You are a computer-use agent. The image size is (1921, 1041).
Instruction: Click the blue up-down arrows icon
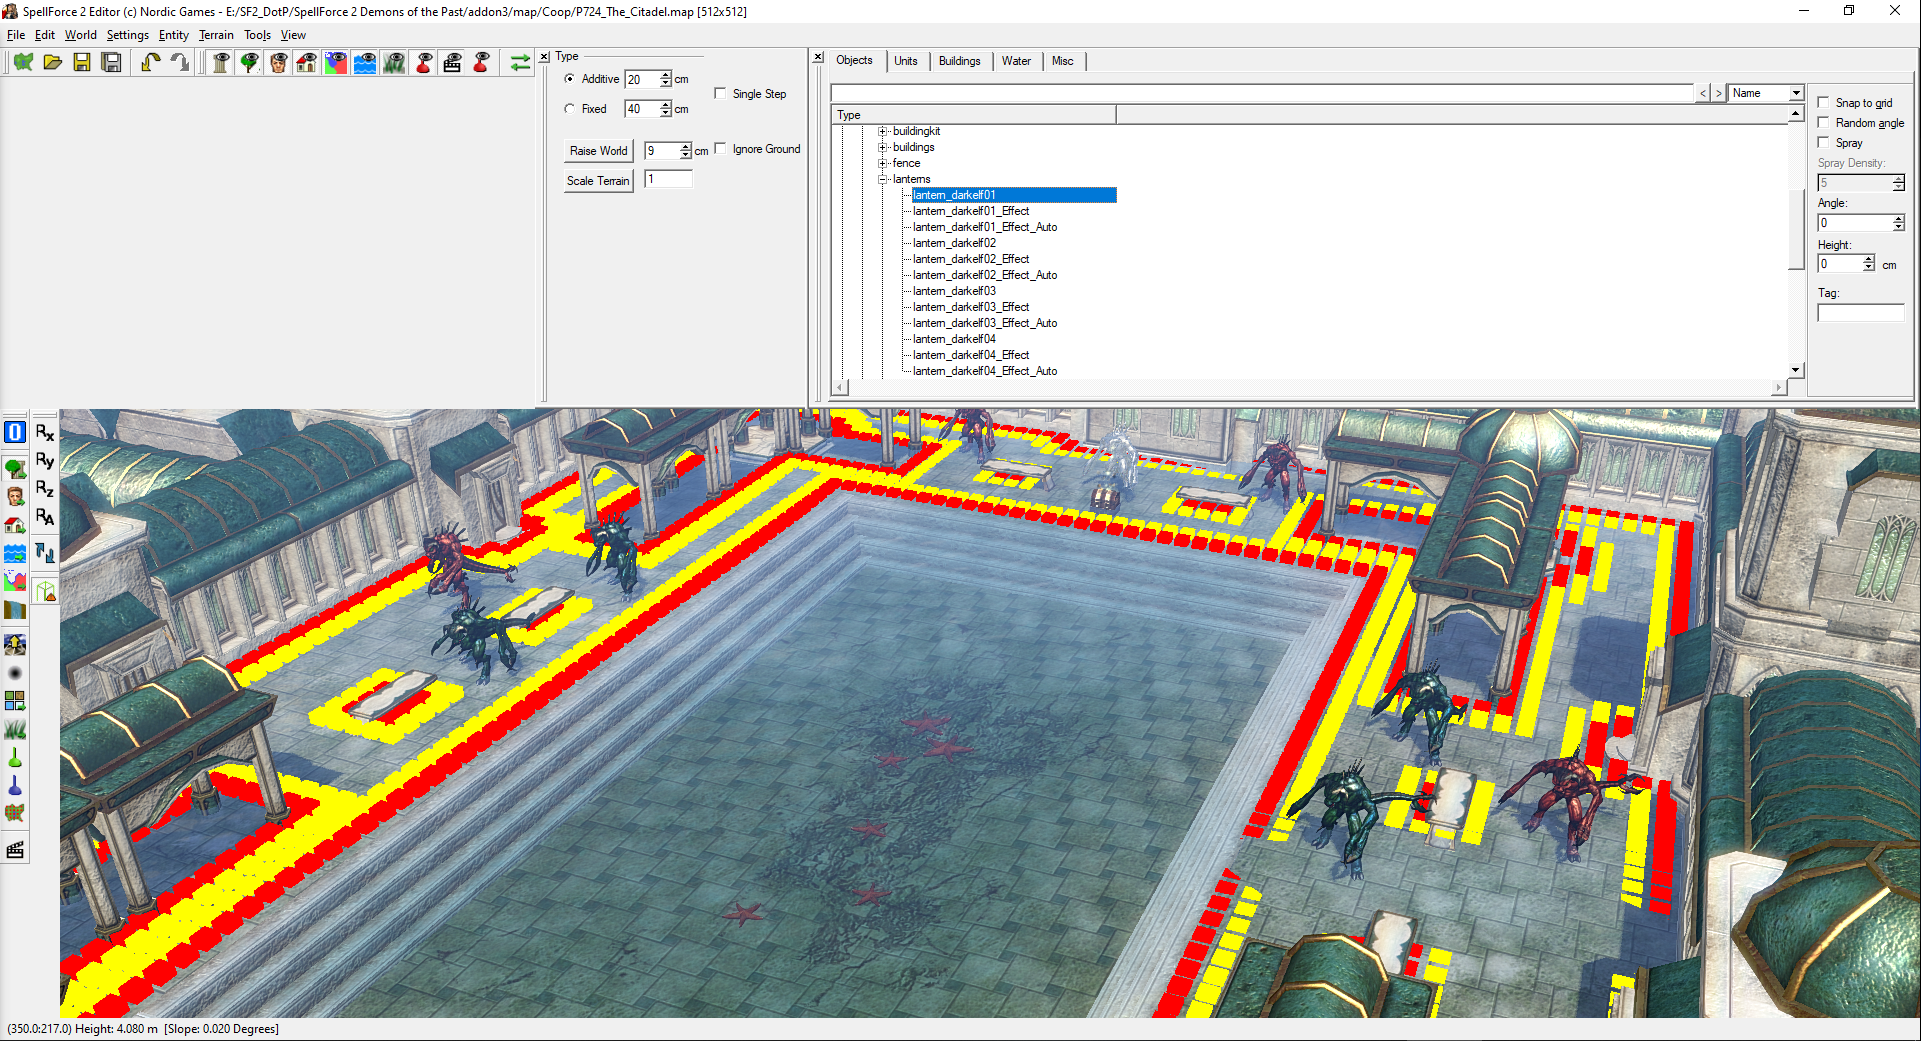click(x=45, y=552)
